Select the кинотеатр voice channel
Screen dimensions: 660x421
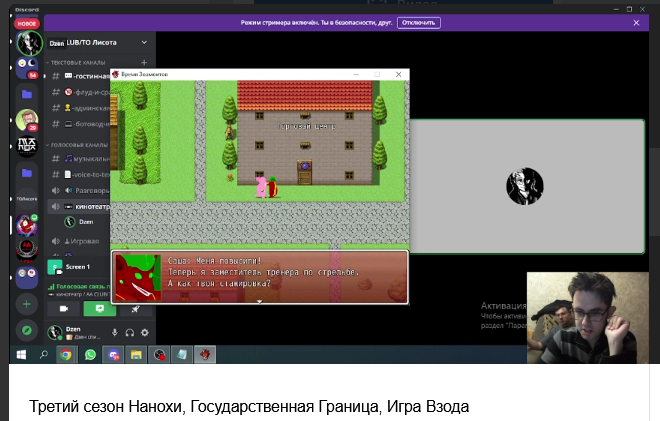(80, 207)
